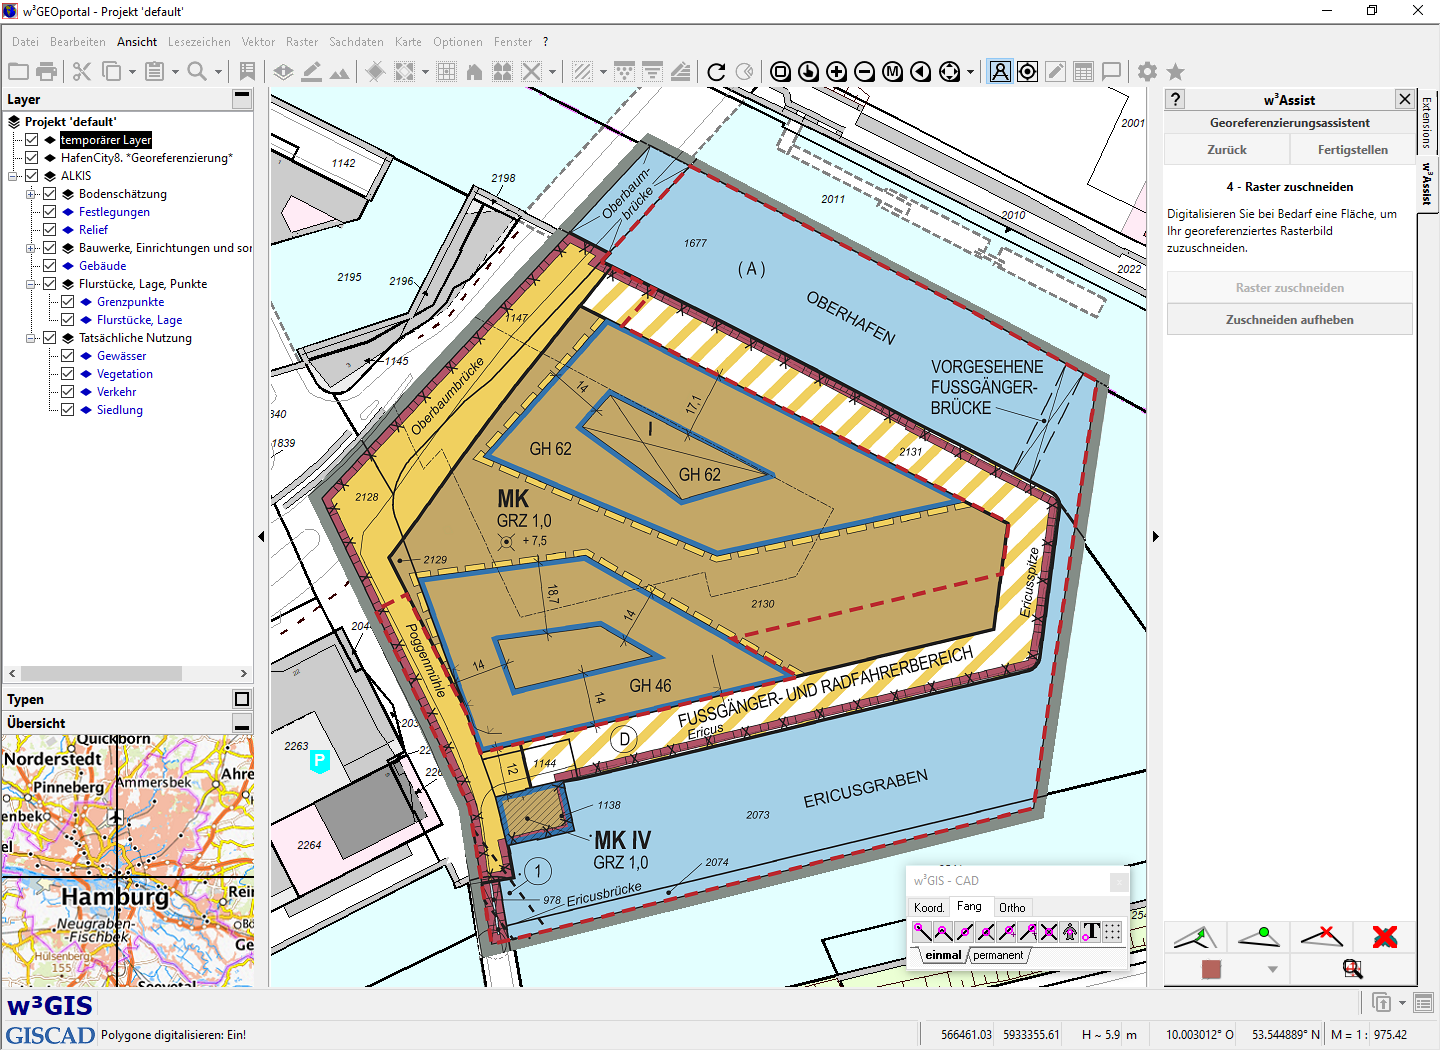
Task: Click the house icon in toolbar
Action: tap(475, 71)
